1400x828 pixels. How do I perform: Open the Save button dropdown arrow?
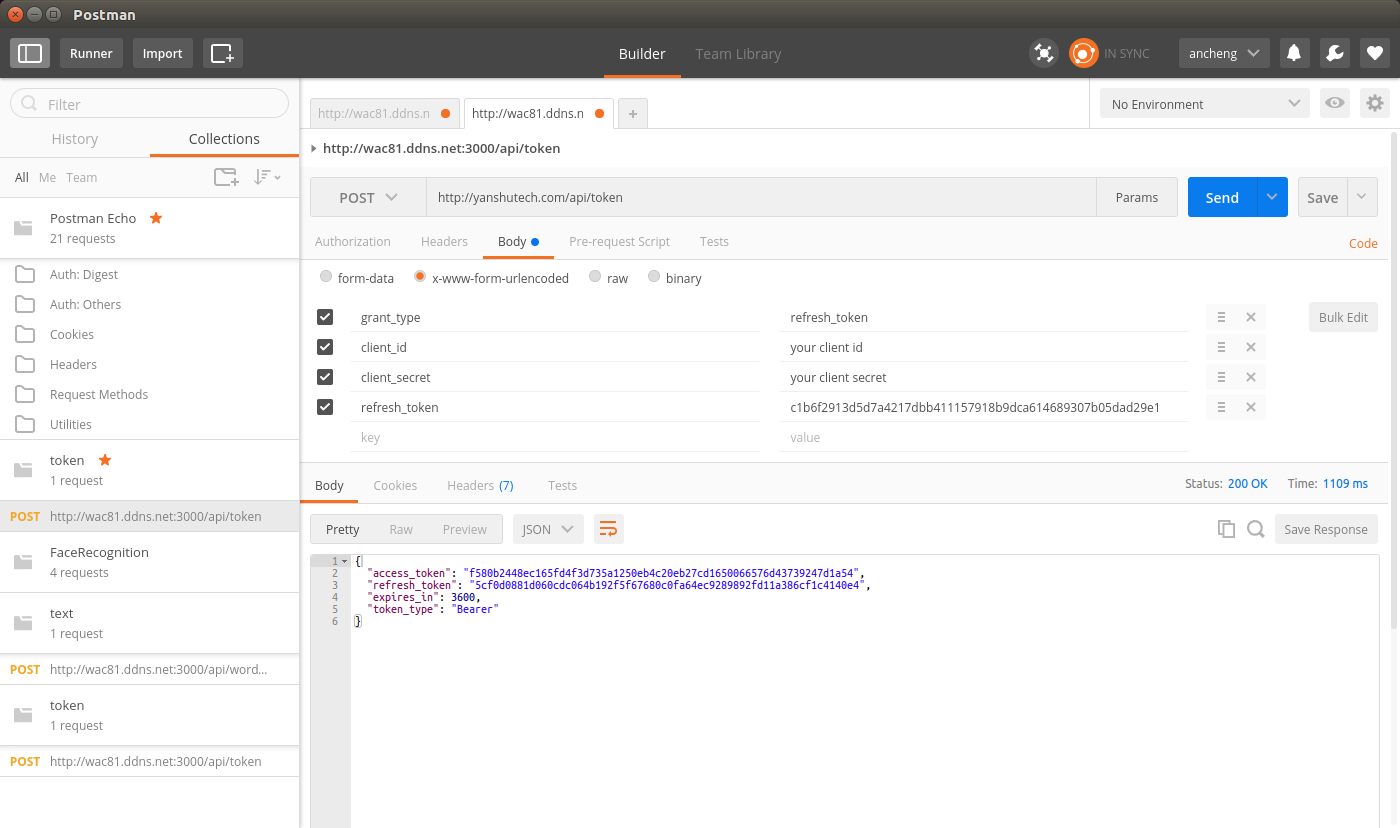1361,197
